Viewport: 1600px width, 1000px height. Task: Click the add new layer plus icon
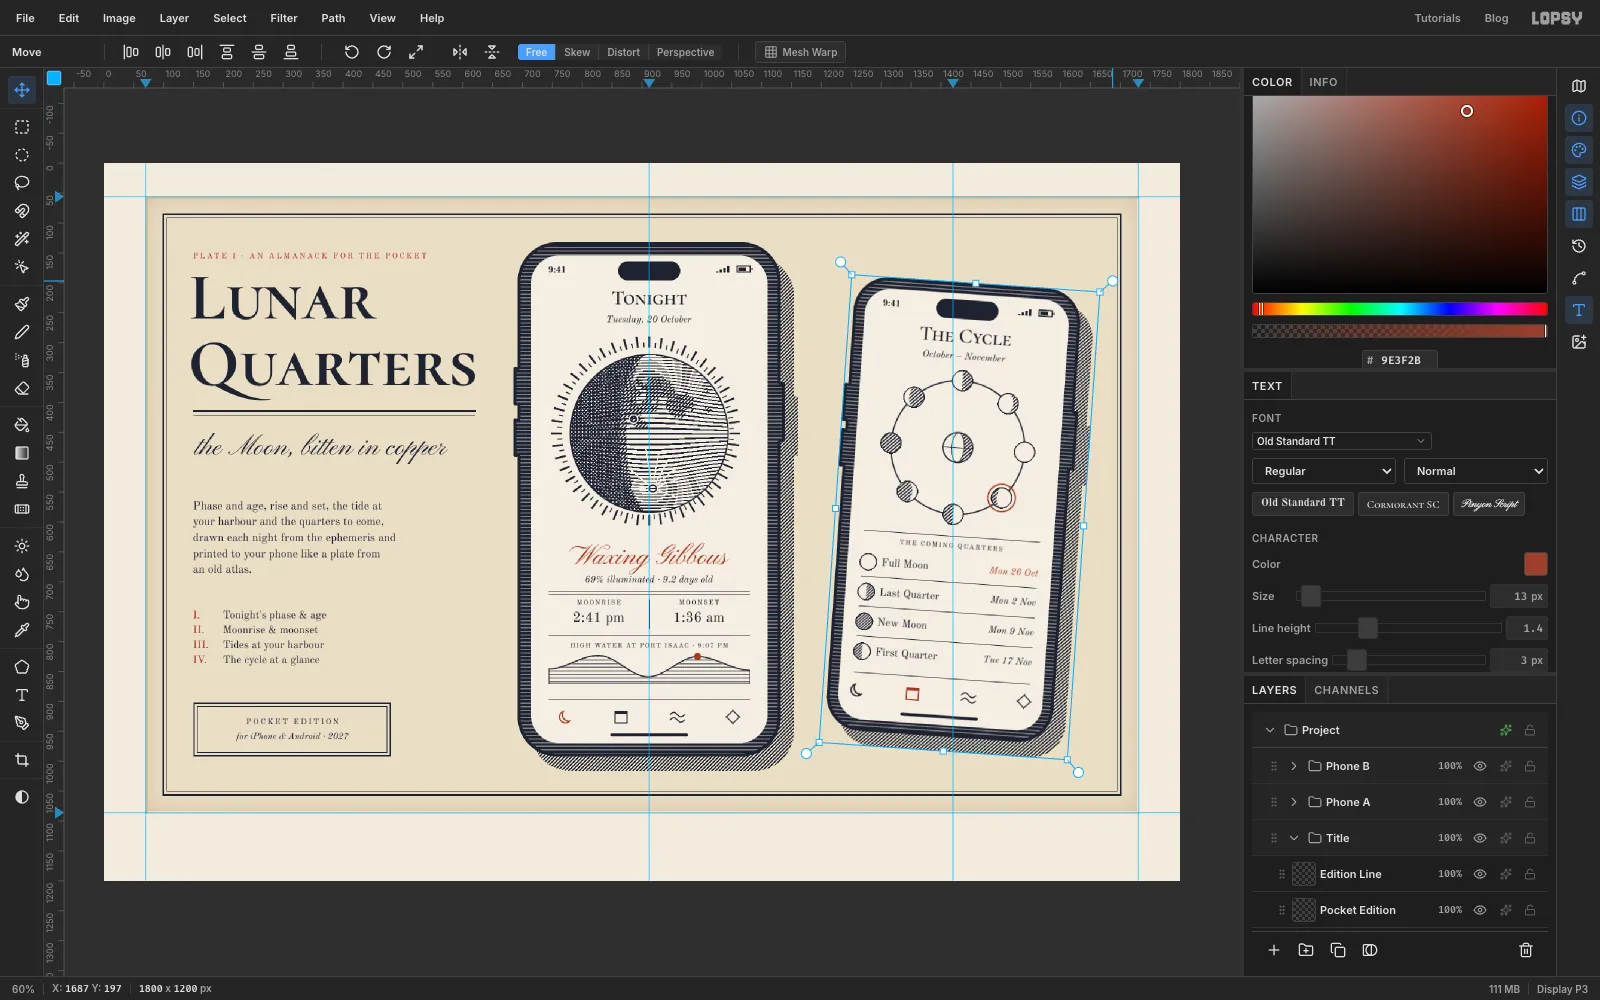tap(1274, 950)
